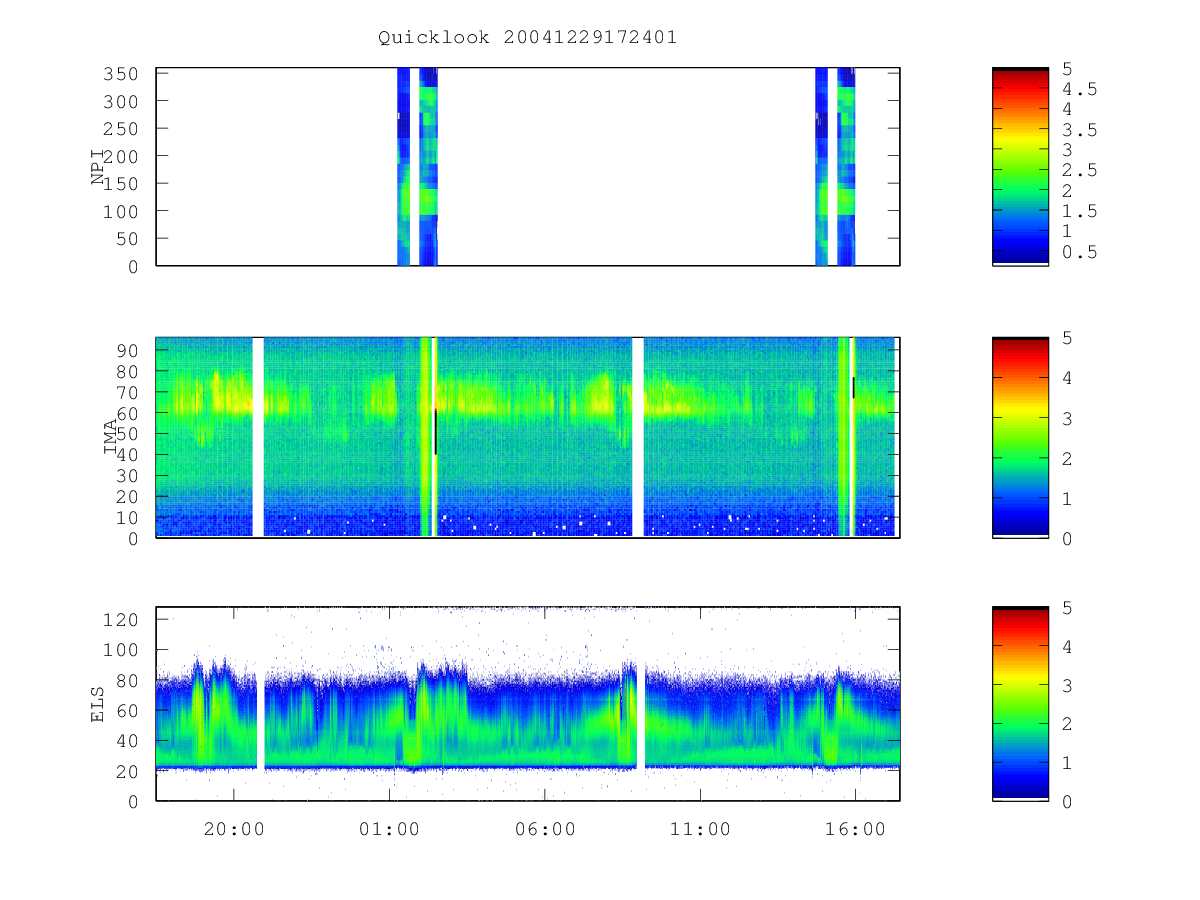The height and width of the screenshot is (900, 1200).
Task: Select the IMA axis label
Action: click(x=112, y=437)
